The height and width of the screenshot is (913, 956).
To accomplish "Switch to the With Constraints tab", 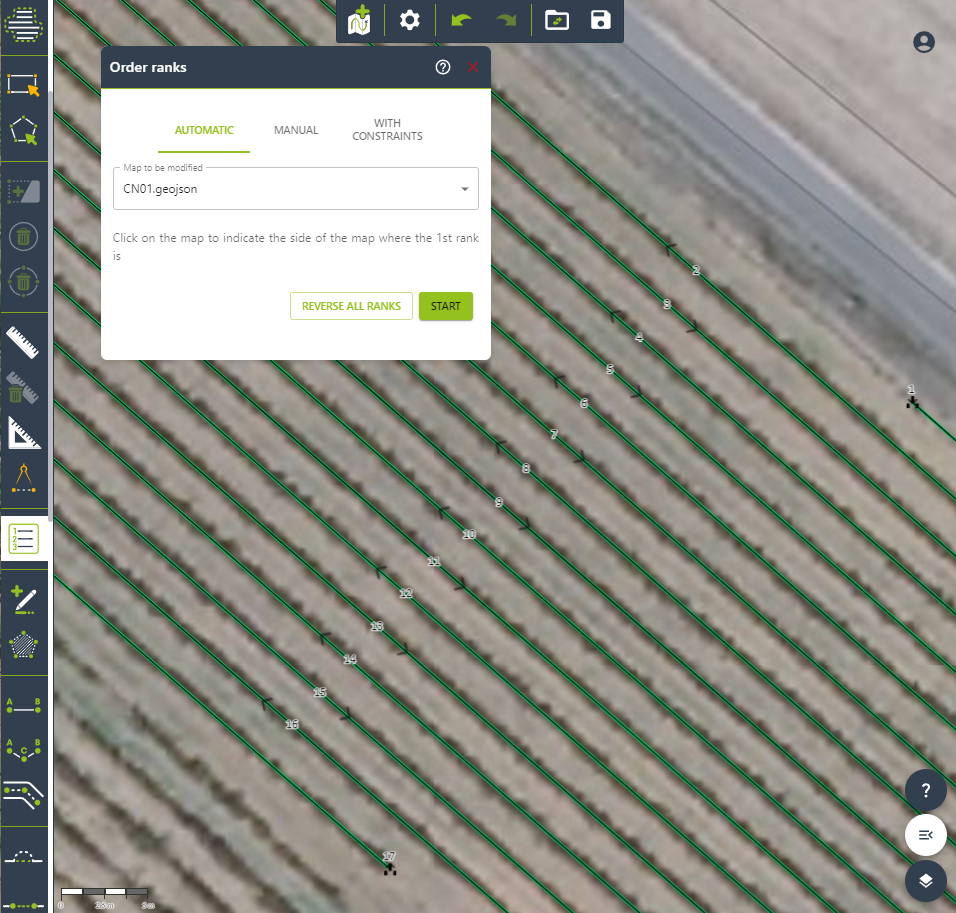I will coord(387,130).
